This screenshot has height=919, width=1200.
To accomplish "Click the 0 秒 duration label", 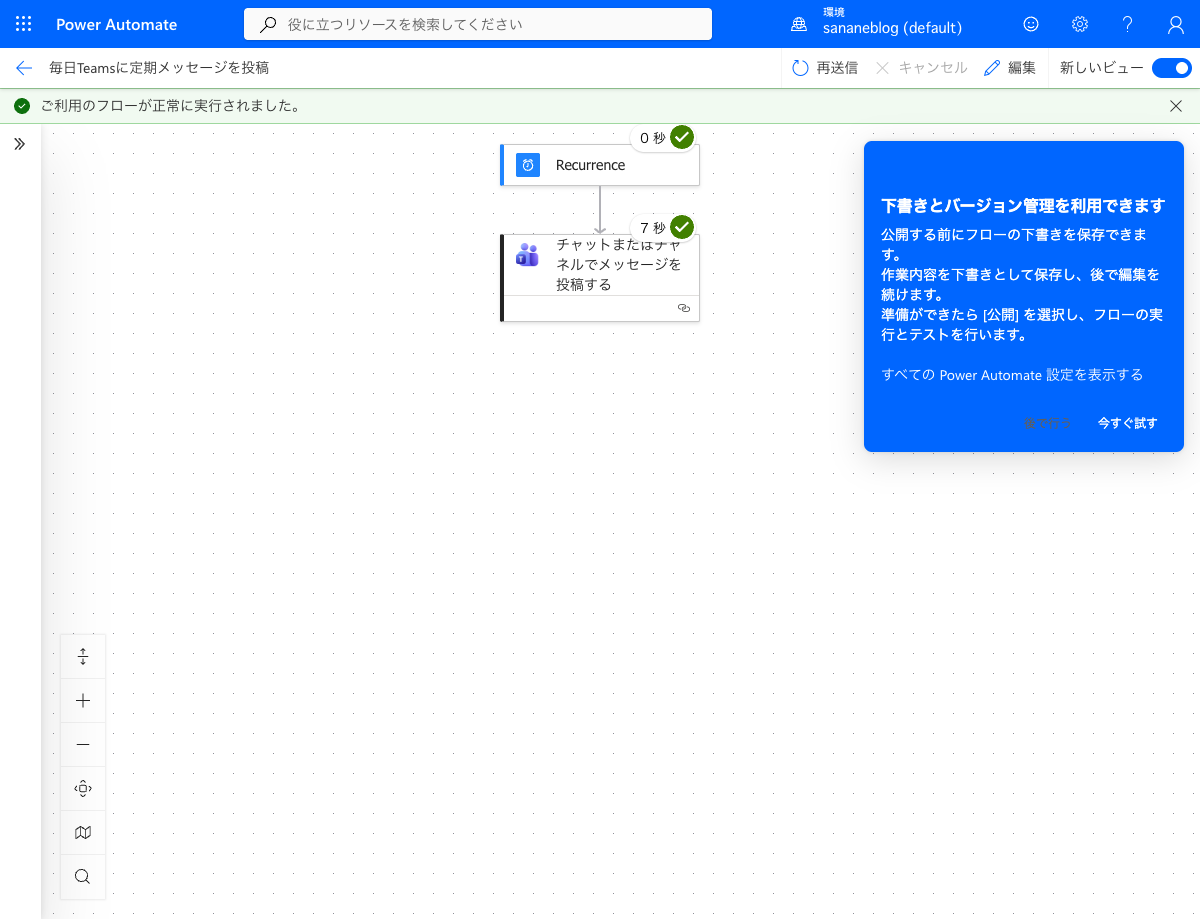I will (653, 138).
